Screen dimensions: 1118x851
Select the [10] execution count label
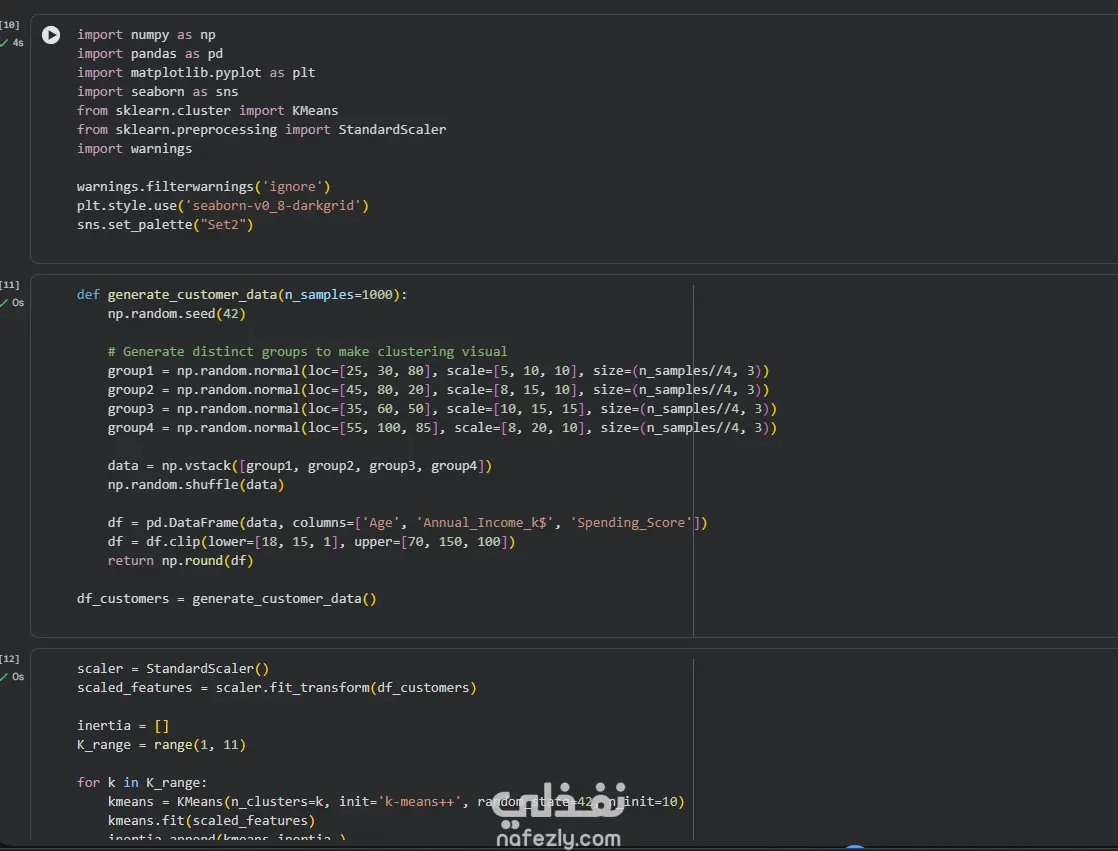[x=10, y=25]
